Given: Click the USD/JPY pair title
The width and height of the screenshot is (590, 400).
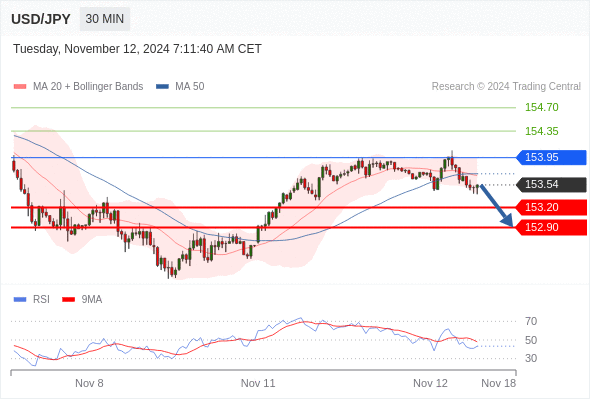Looking at the screenshot, I should [41, 19].
